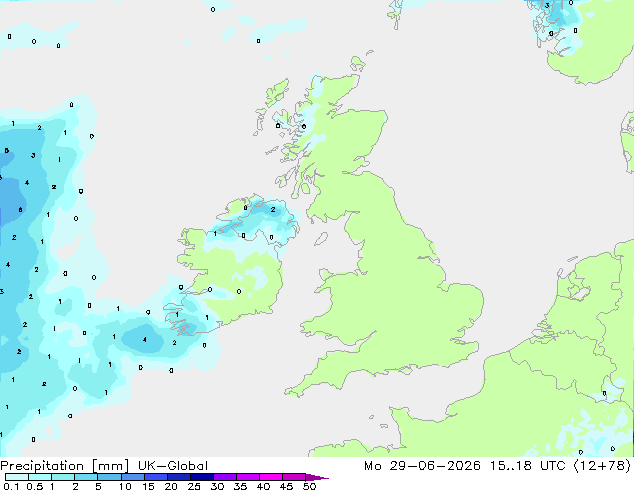Viewport: 634px width, 490px height.
Task: Pick the 10–15 mm legend swatch
Action: [x=133, y=477]
